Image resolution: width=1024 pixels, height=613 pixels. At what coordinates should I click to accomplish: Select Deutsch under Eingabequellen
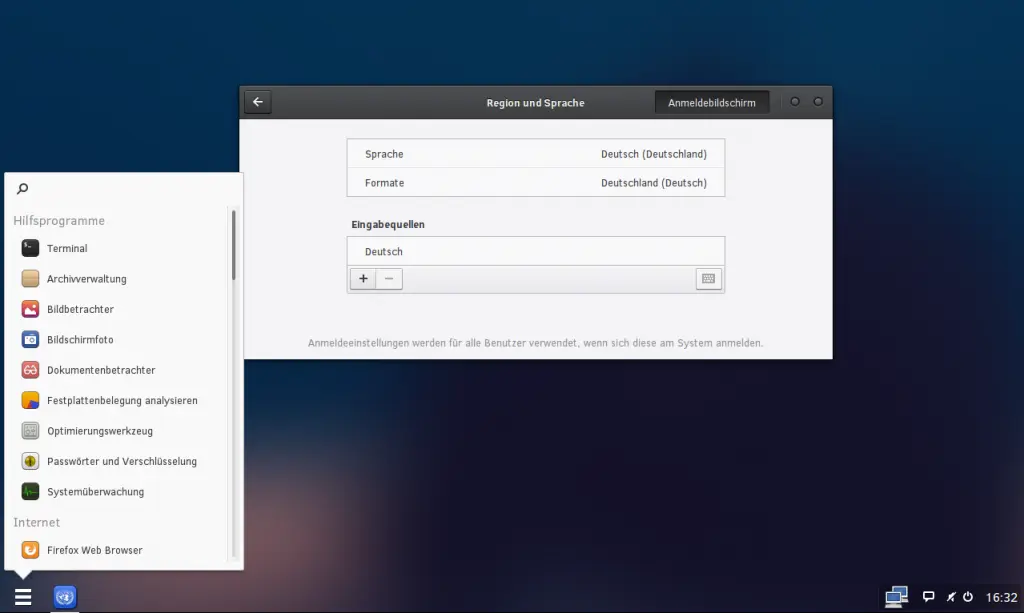coord(535,251)
